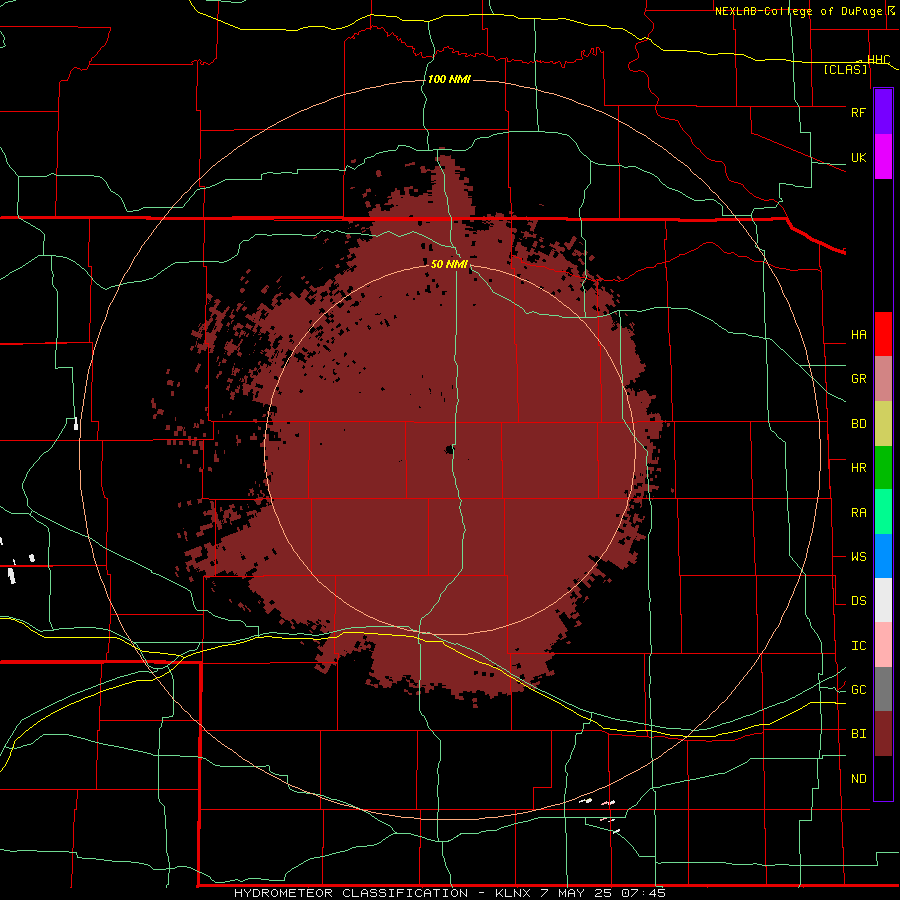Click the ND legend label

(x=858, y=778)
